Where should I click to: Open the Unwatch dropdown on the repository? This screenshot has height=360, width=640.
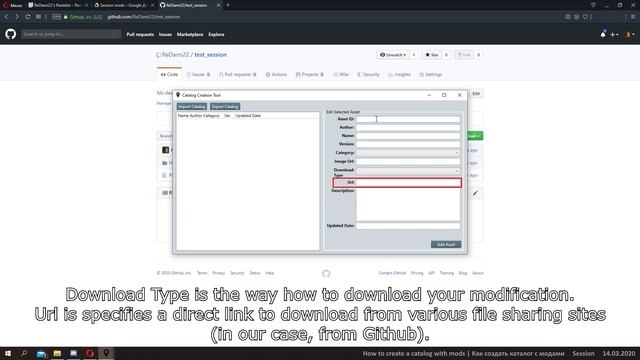click(393, 55)
